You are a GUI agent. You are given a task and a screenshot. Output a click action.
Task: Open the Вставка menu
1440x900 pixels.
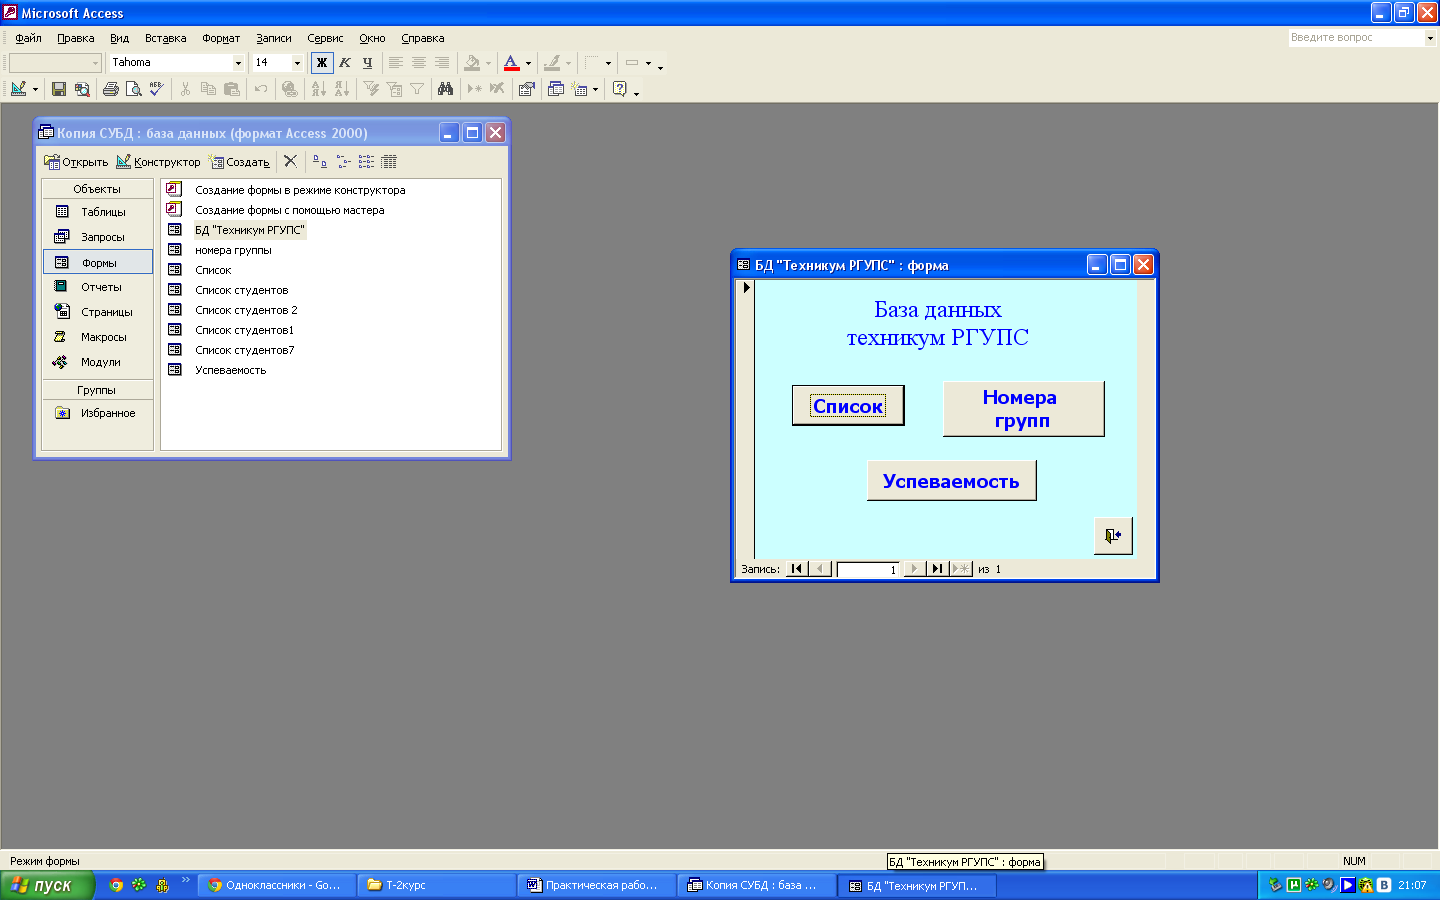click(166, 38)
